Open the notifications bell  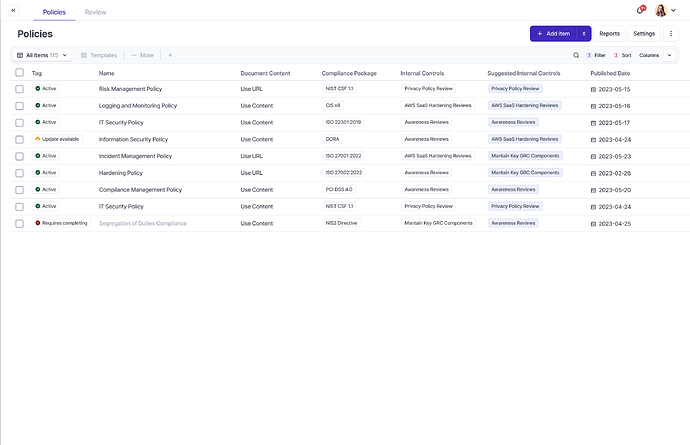(x=640, y=10)
